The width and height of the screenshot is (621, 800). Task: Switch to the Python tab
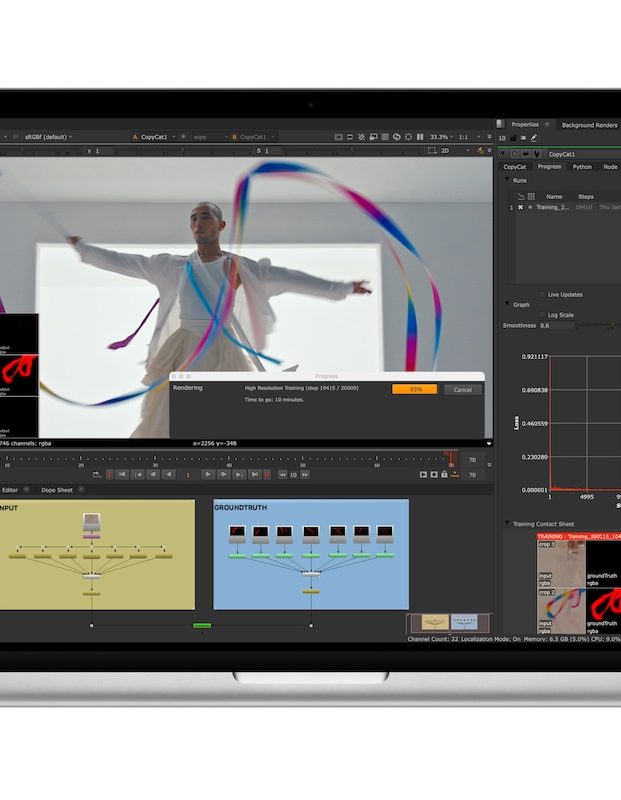tap(582, 167)
